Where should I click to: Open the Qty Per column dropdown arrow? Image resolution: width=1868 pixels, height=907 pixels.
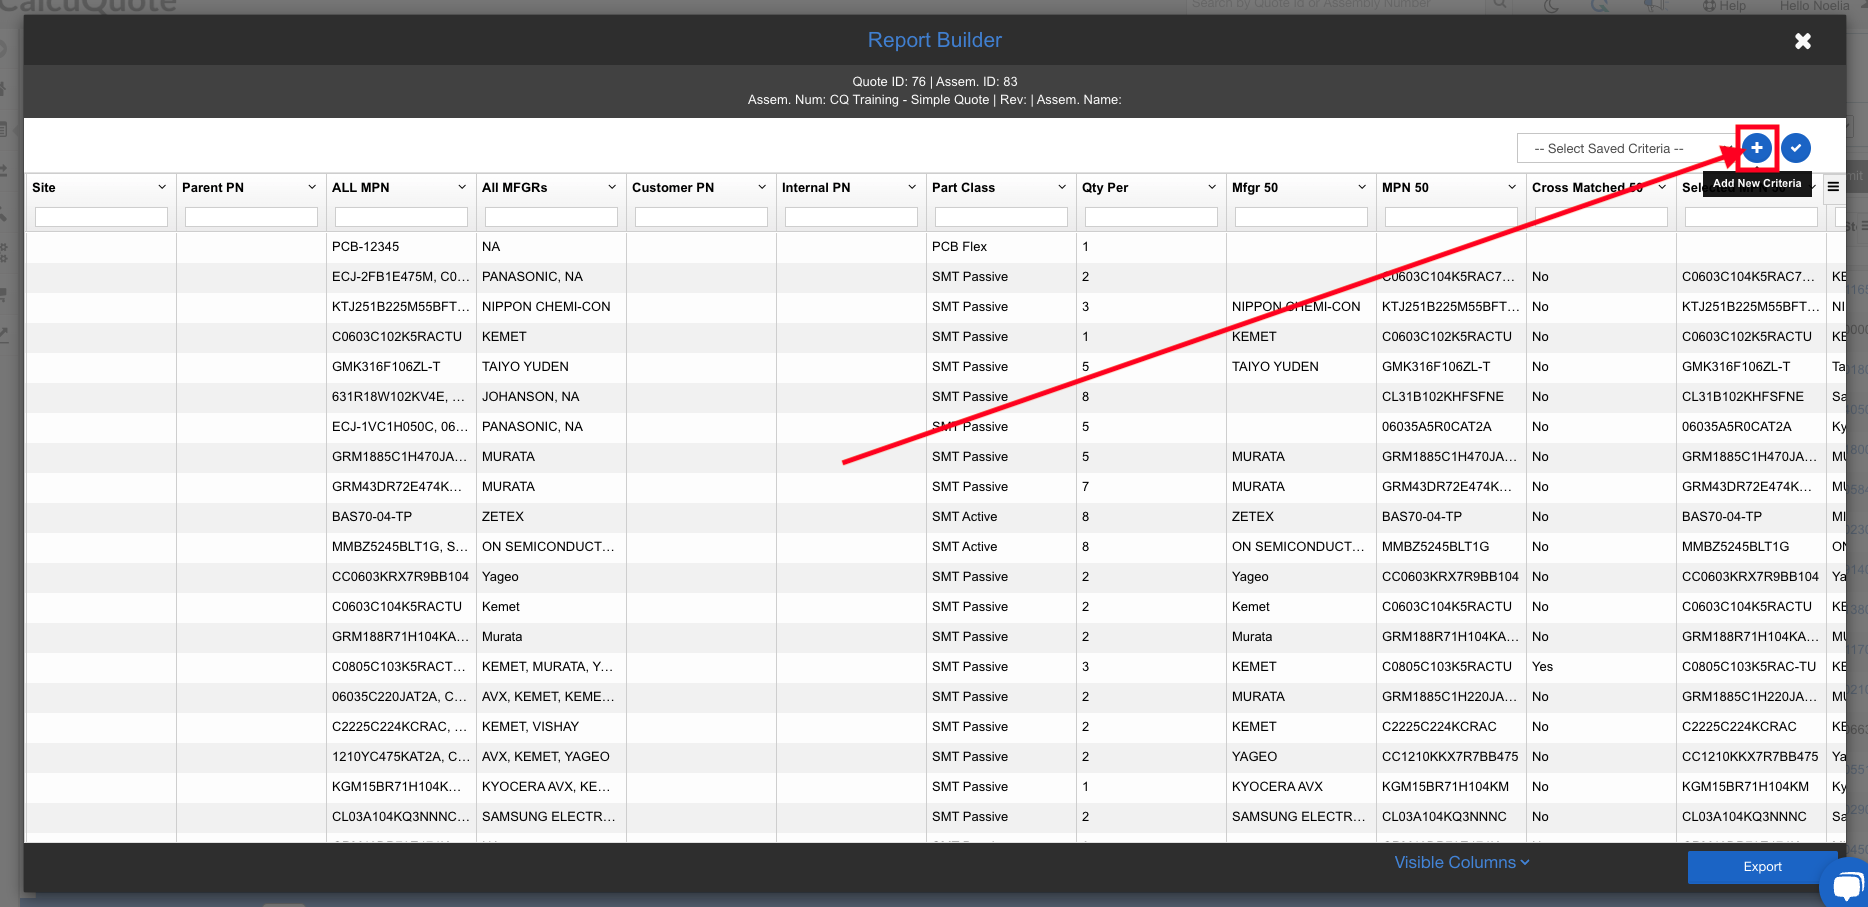pos(1212,187)
